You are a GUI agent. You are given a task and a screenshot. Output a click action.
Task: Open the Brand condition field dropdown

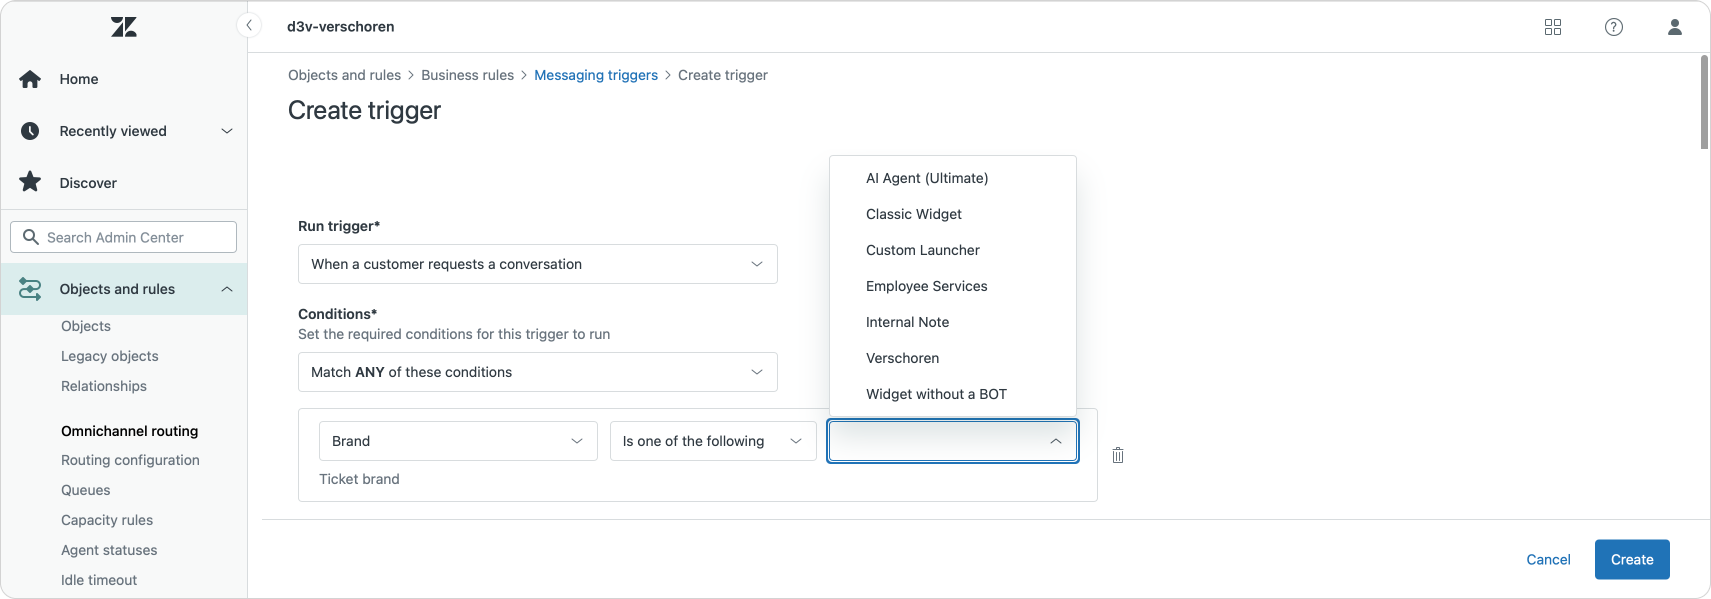[x=457, y=441]
